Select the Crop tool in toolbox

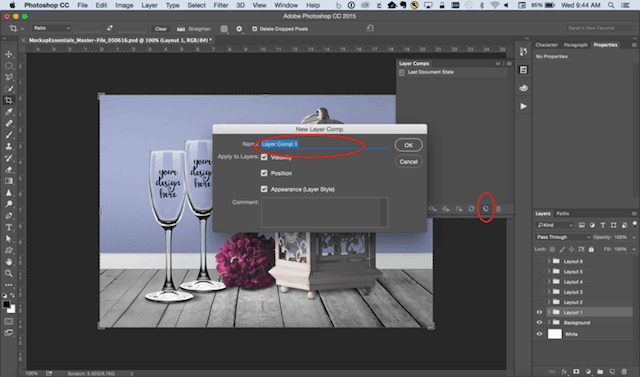pyautogui.click(x=9, y=100)
